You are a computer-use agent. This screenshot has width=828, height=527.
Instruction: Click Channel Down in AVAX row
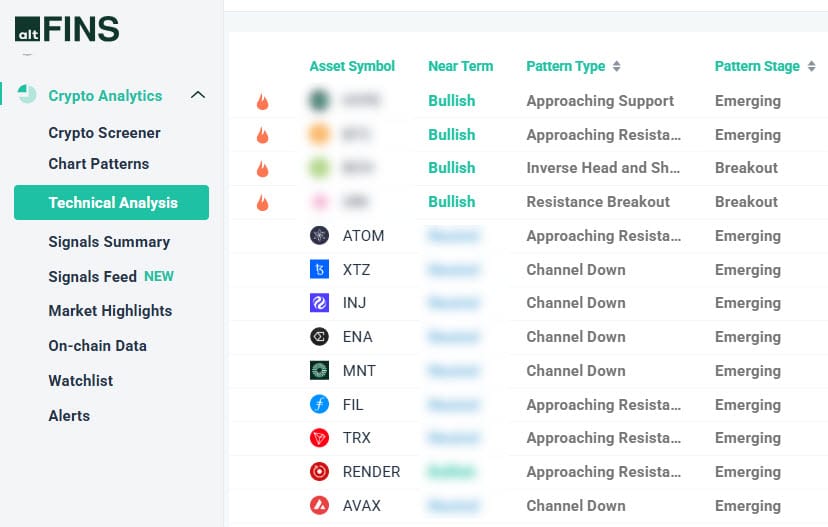(576, 506)
